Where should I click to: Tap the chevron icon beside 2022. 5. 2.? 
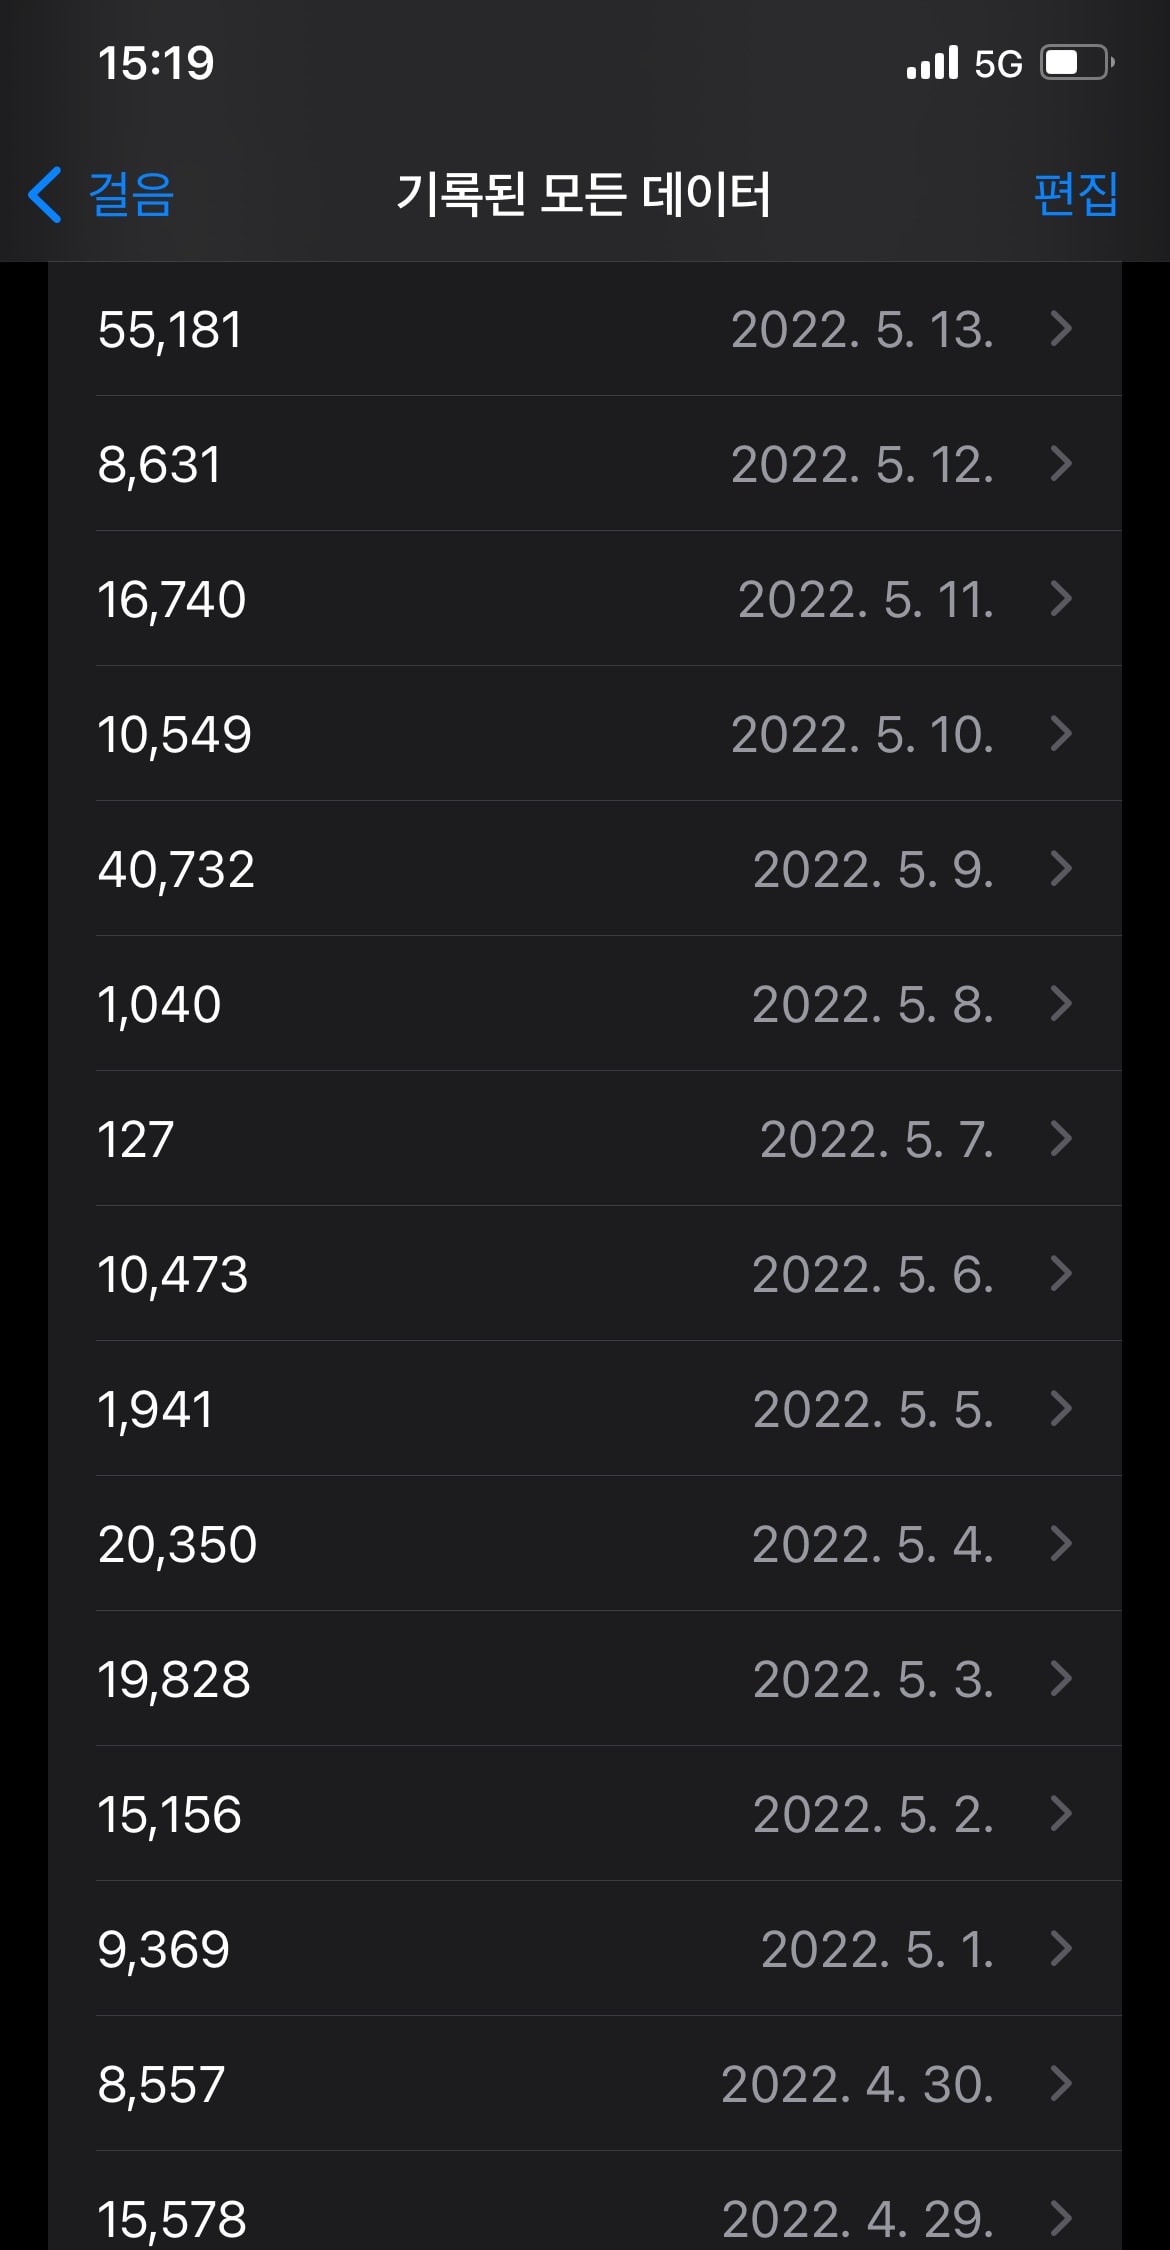[x=1061, y=1814]
